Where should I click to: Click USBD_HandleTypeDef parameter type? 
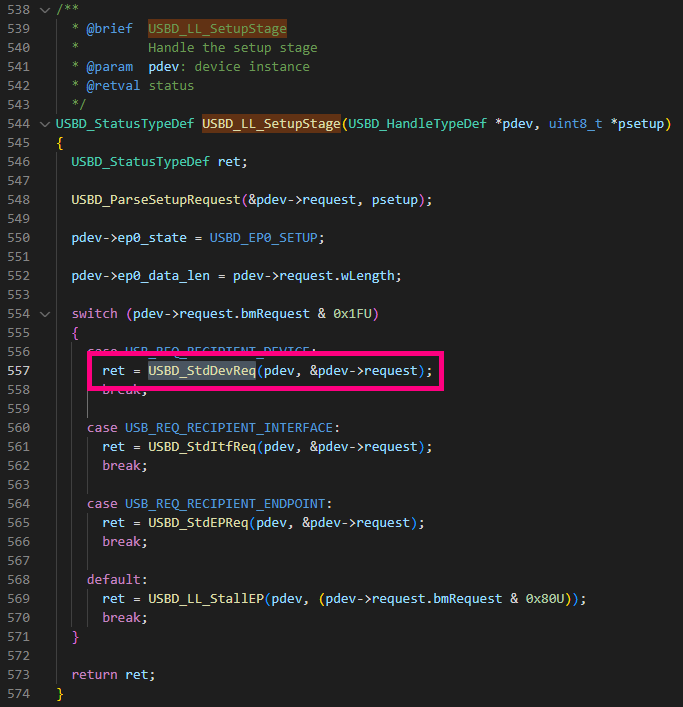[417, 124]
